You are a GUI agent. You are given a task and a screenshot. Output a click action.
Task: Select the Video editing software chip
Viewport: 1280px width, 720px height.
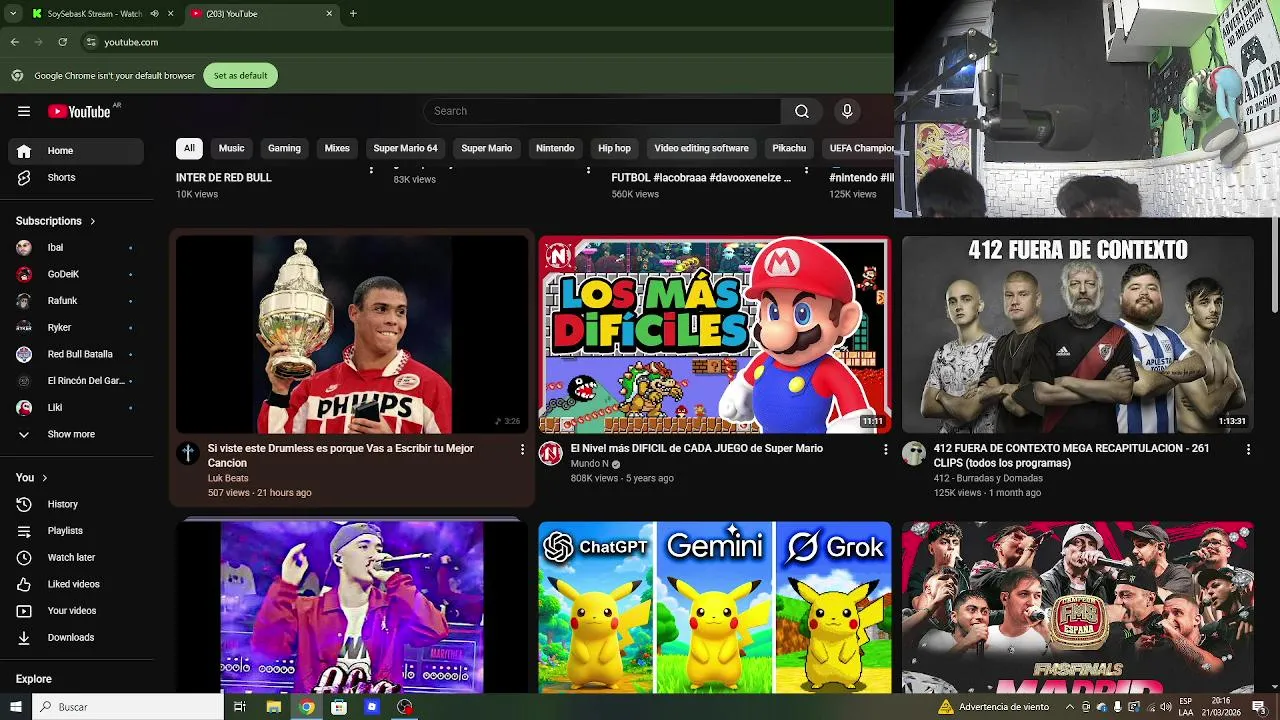pos(701,148)
